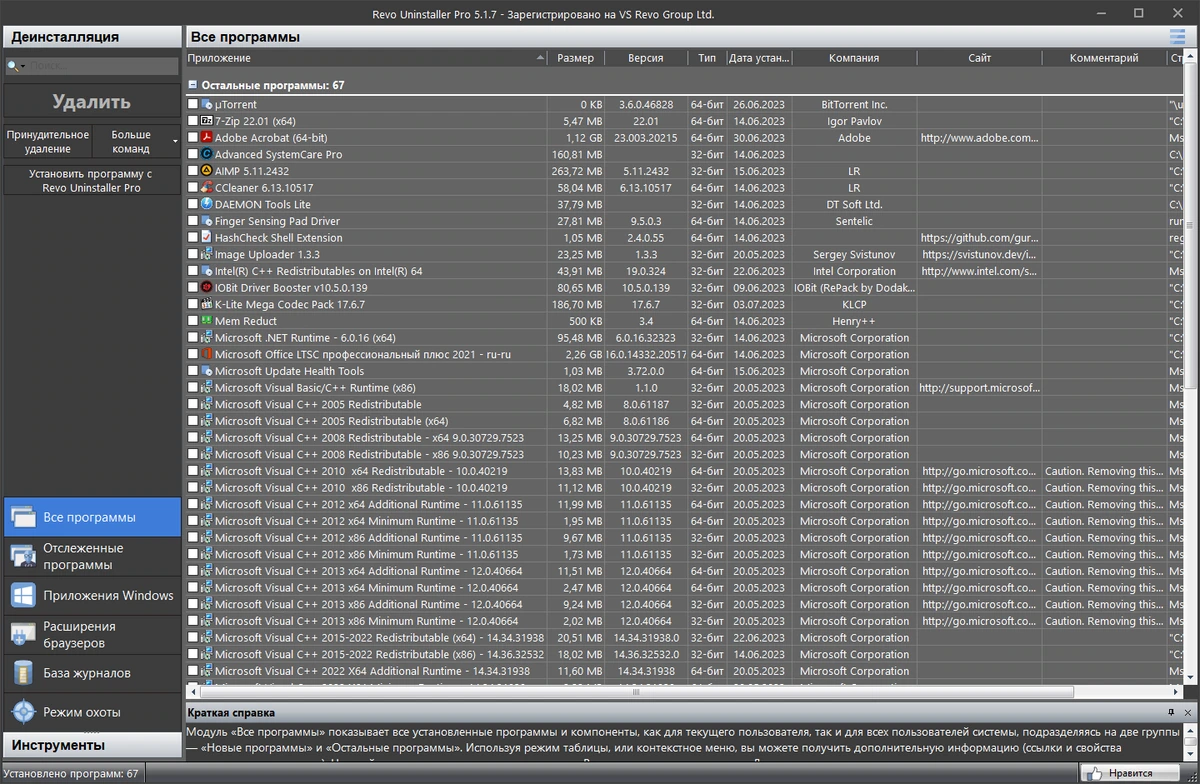
Task: Click the Image Uploader icon
Action: pos(207,254)
